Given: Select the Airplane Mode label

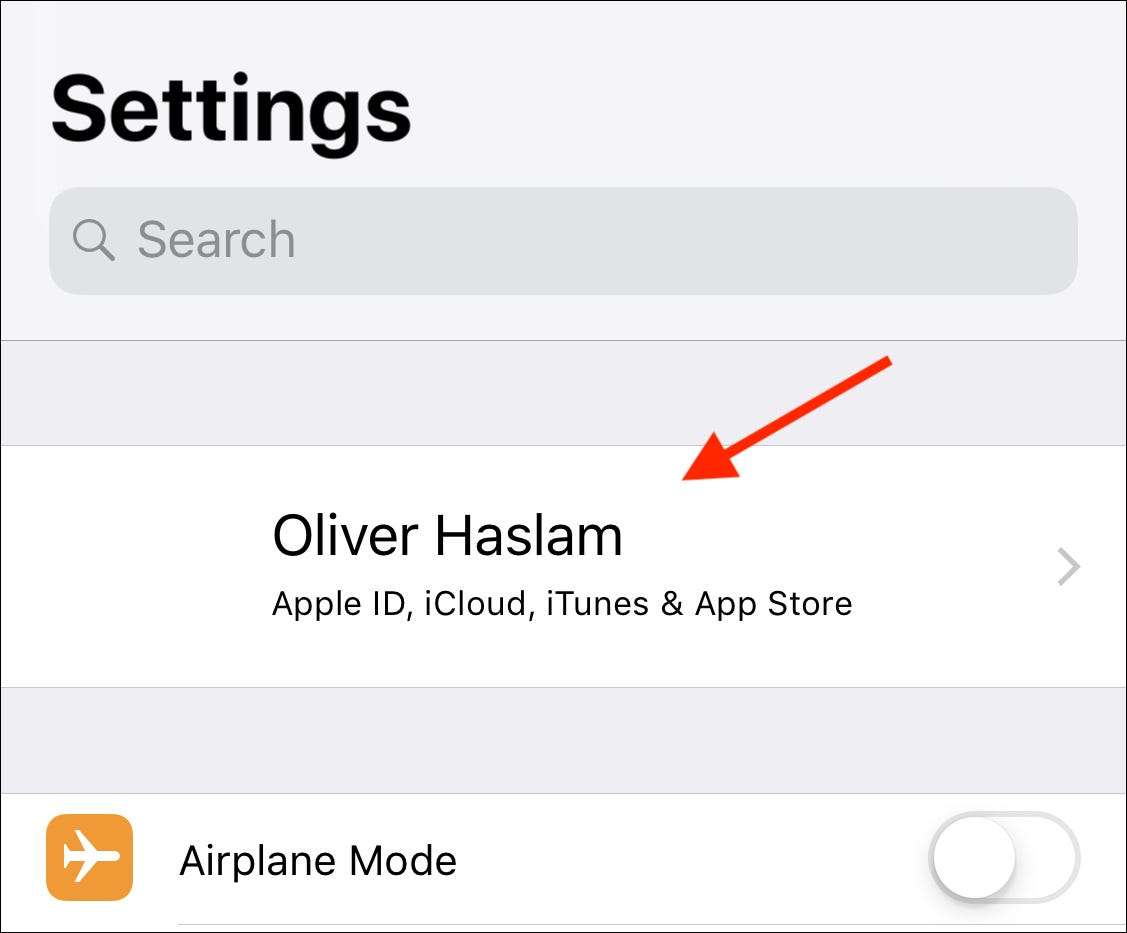Looking at the screenshot, I should click(318, 861).
